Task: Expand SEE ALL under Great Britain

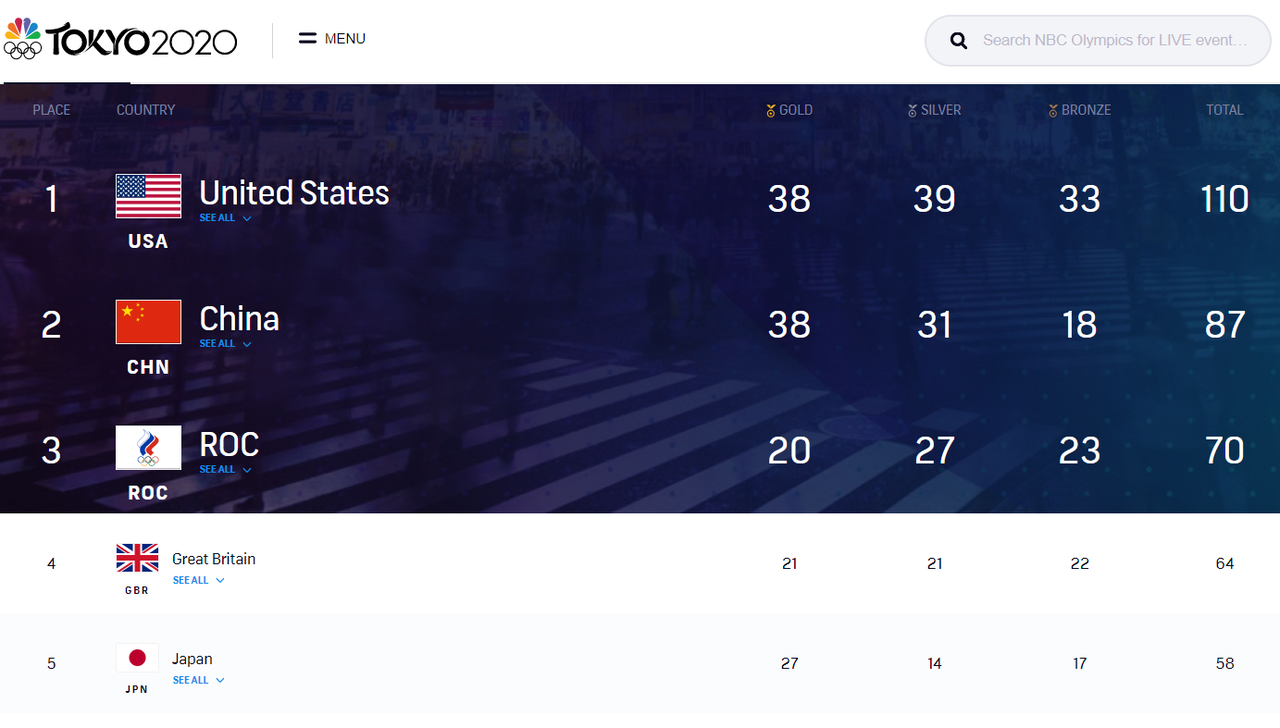Action: click(198, 581)
